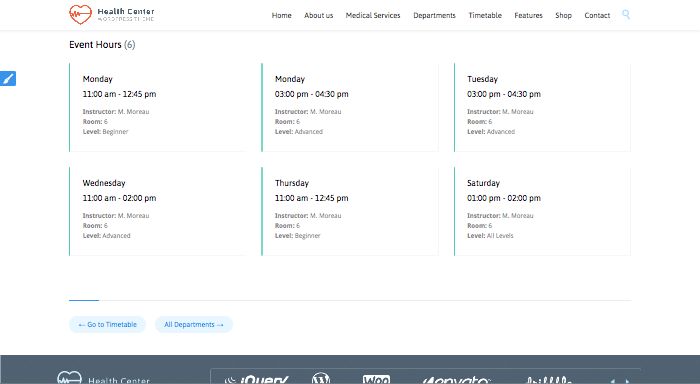Click the Envato logo in carousel
Screen dimensions: 700x384
(456, 380)
